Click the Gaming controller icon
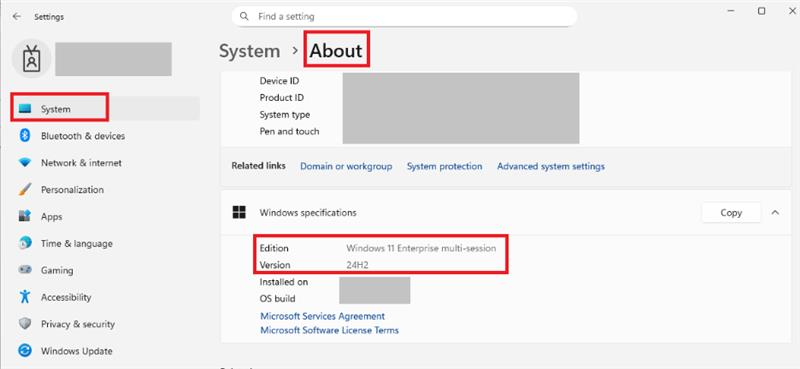Image resolution: width=800 pixels, height=369 pixels. point(24,270)
